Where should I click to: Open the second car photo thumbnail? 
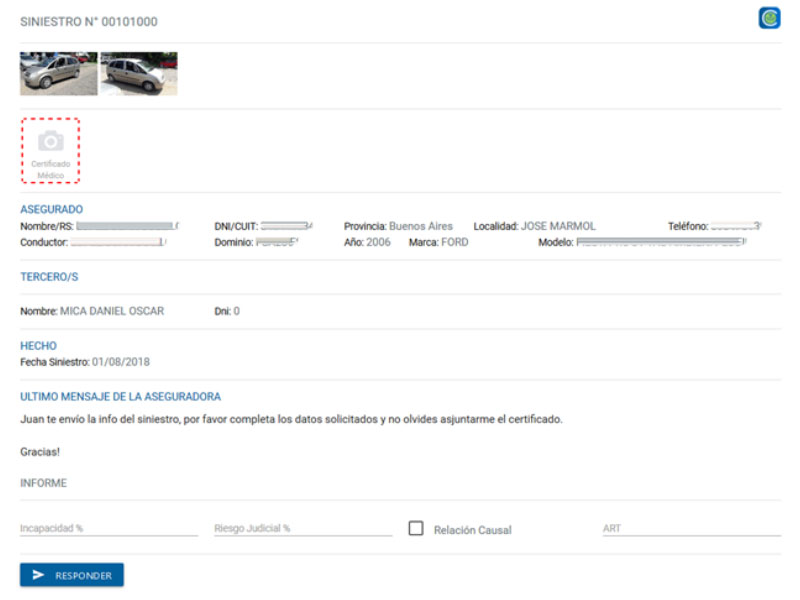click(x=139, y=74)
